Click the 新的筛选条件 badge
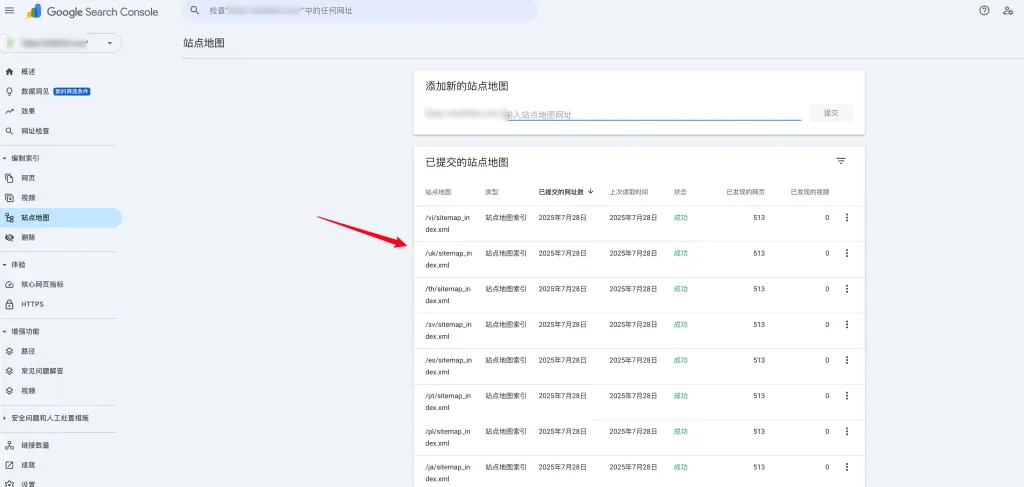 coord(72,91)
